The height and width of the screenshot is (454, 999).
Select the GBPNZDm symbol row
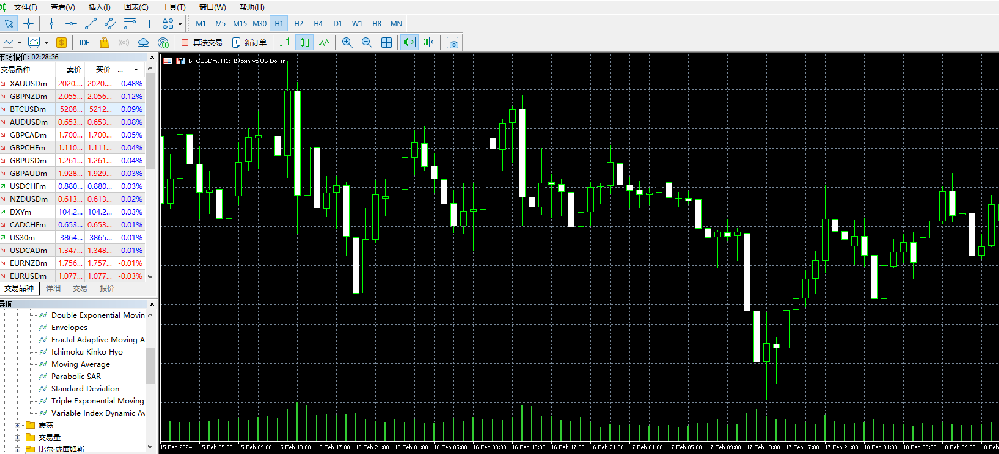pos(73,96)
